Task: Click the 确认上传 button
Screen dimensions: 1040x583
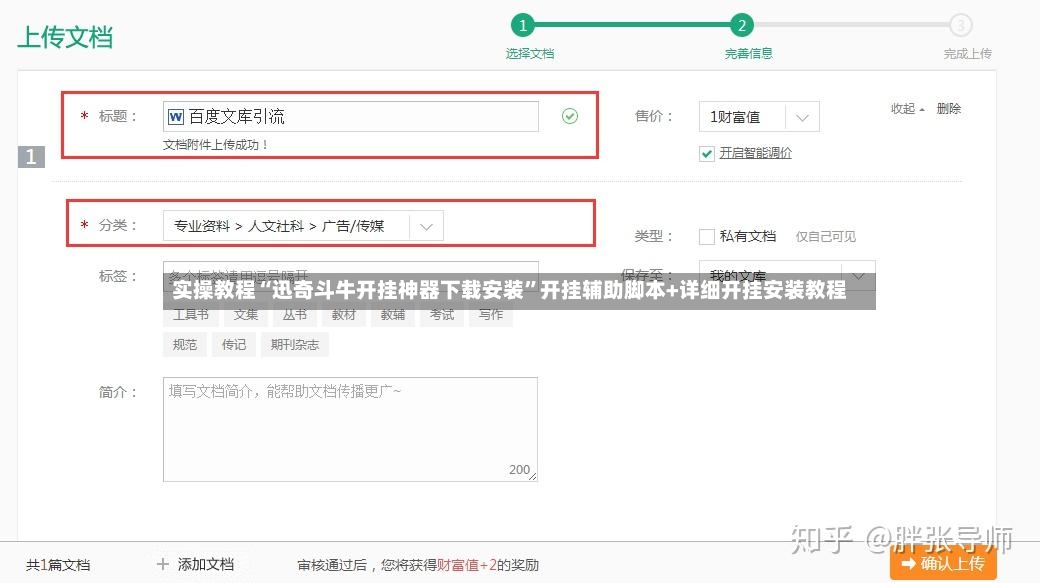Action: [943, 563]
